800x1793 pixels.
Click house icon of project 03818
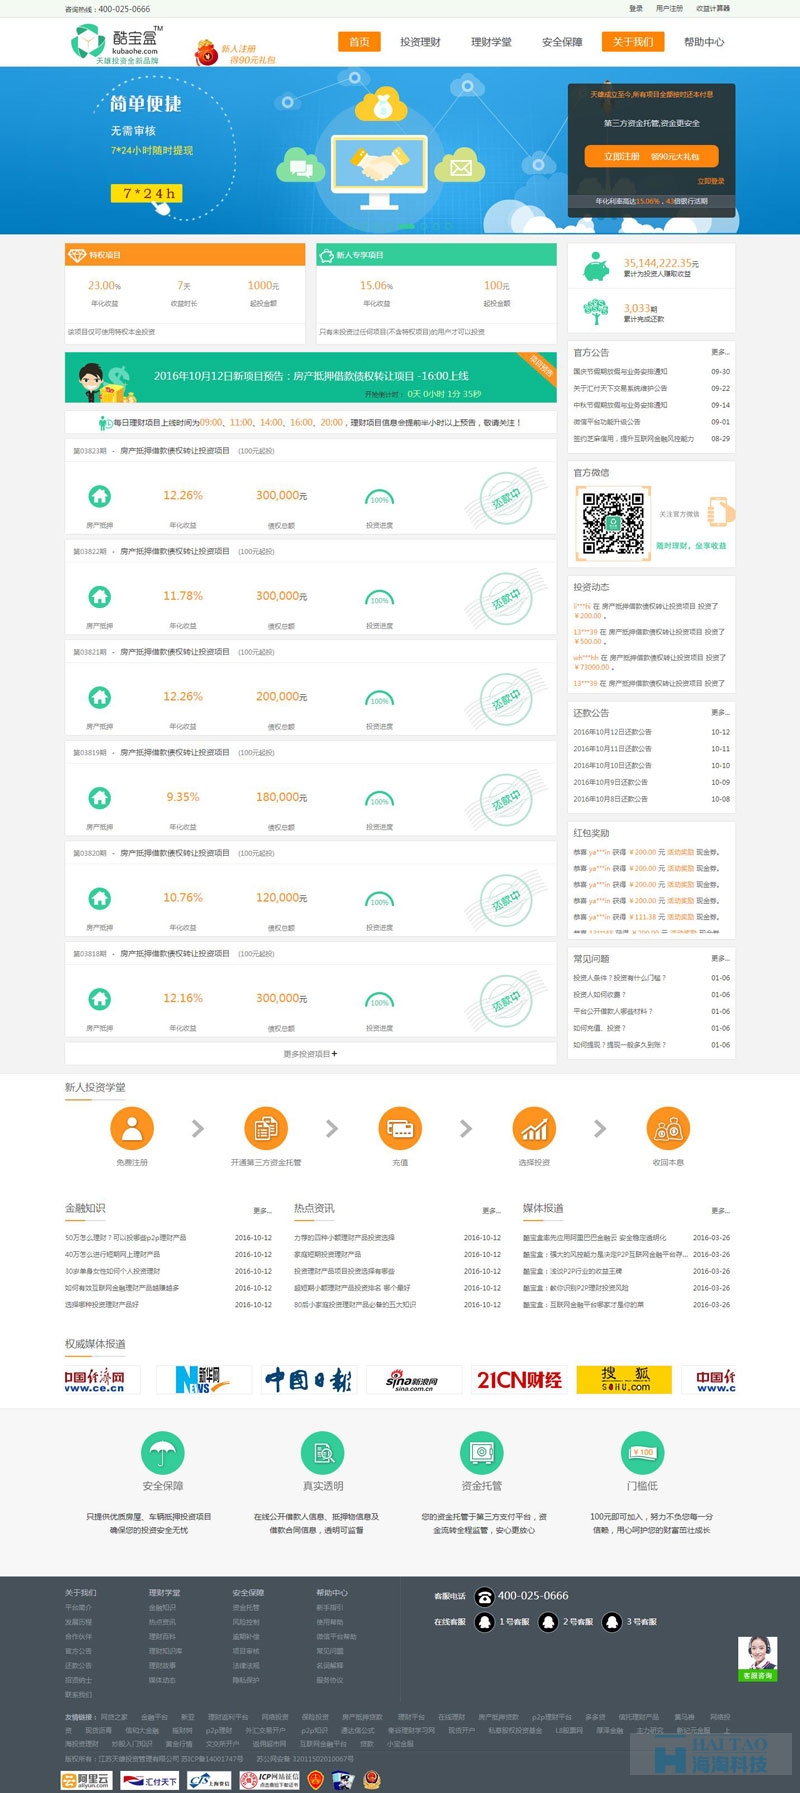pyautogui.click(x=99, y=998)
